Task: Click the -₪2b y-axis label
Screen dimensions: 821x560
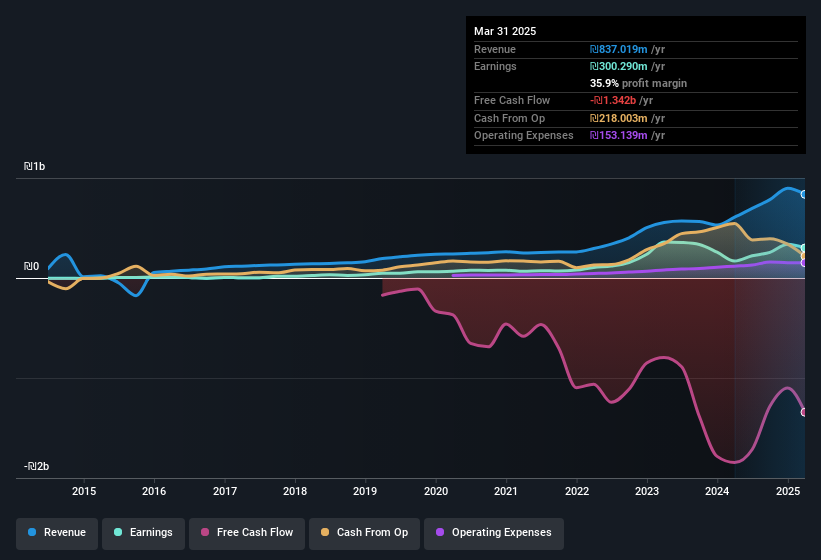Action: pyautogui.click(x=37, y=466)
